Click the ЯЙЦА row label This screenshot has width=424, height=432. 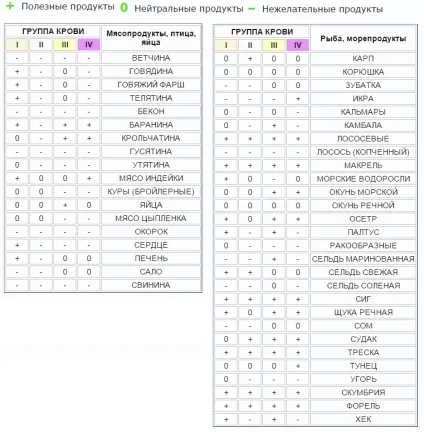point(151,205)
